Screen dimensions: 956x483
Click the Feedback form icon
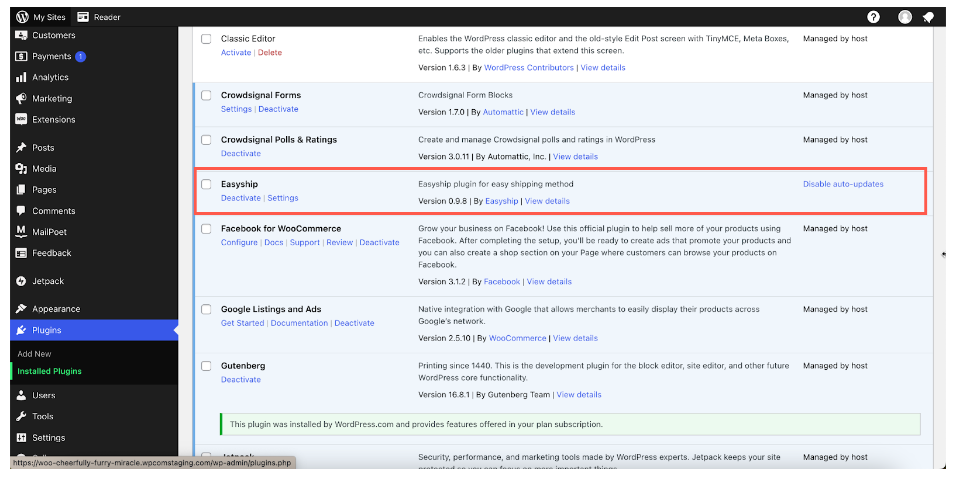[x=21, y=253]
